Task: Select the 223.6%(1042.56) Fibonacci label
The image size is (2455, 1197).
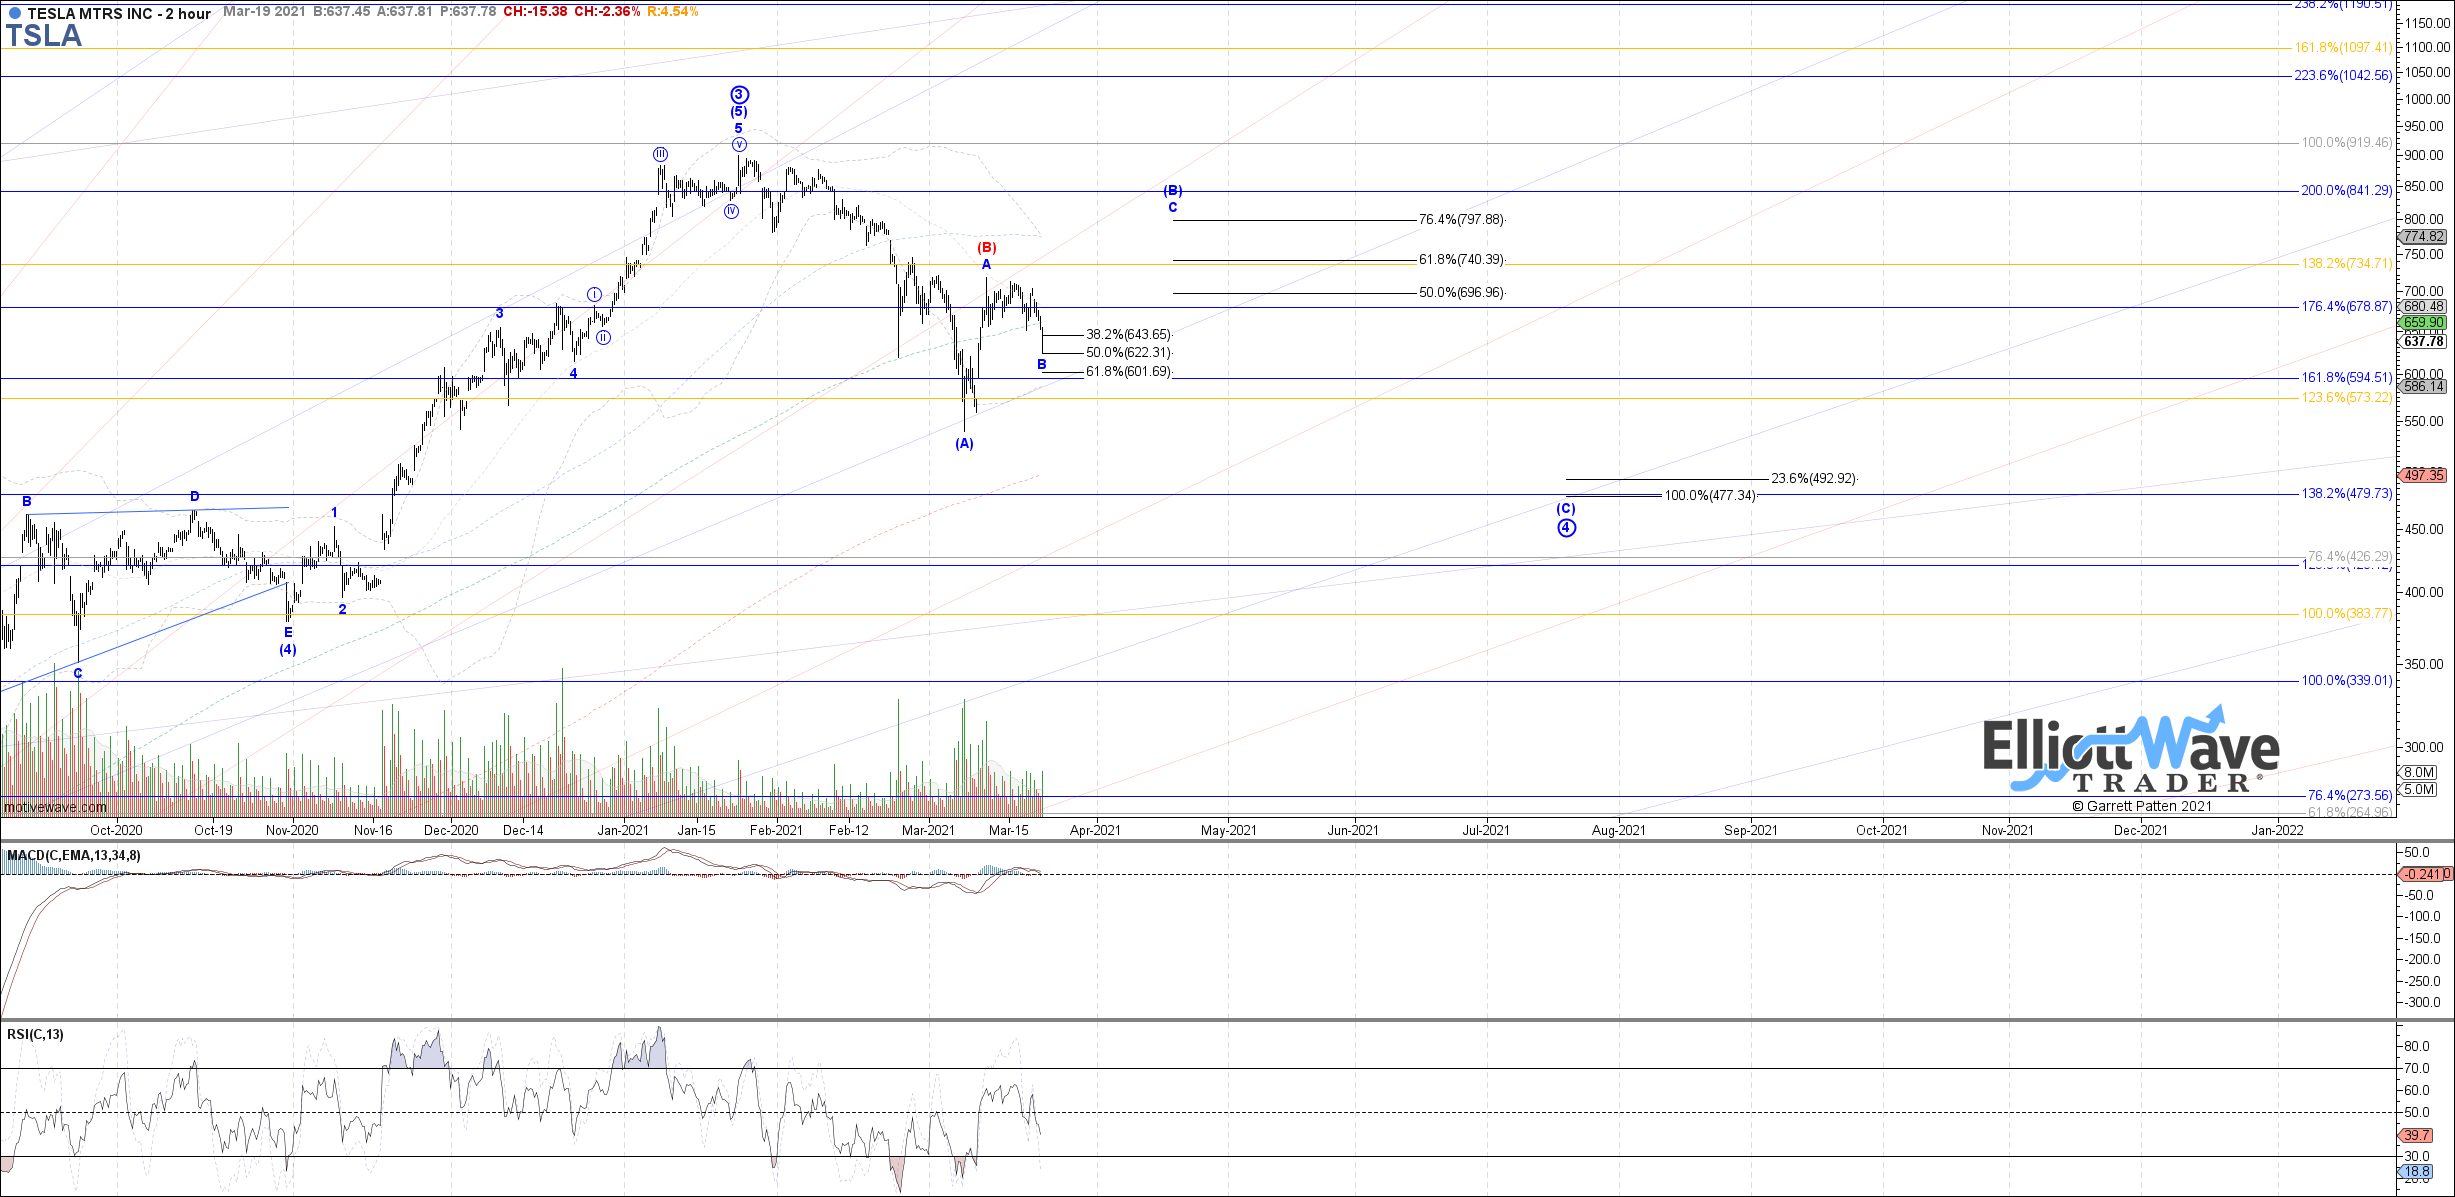Action: pyautogui.click(x=2342, y=75)
